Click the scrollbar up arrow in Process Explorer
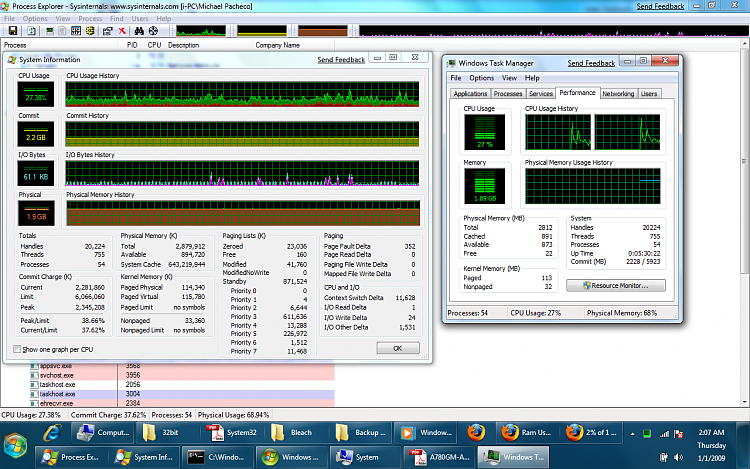This screenshot has width=750, height=469. pos(744,44)
